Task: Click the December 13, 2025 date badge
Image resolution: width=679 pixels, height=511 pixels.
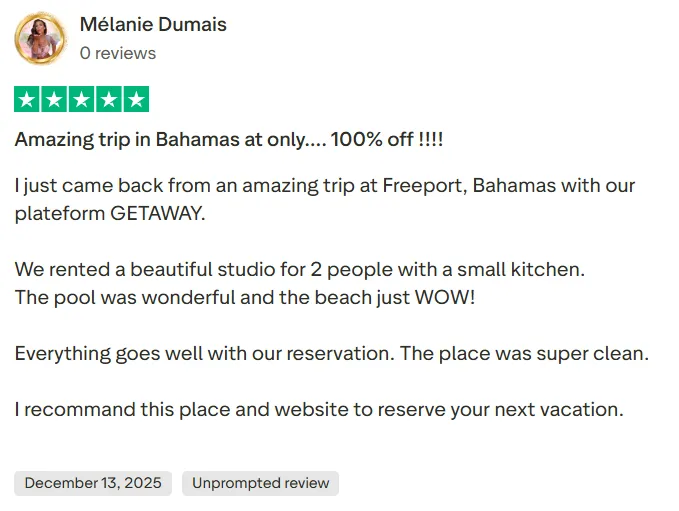Action: 93,483
